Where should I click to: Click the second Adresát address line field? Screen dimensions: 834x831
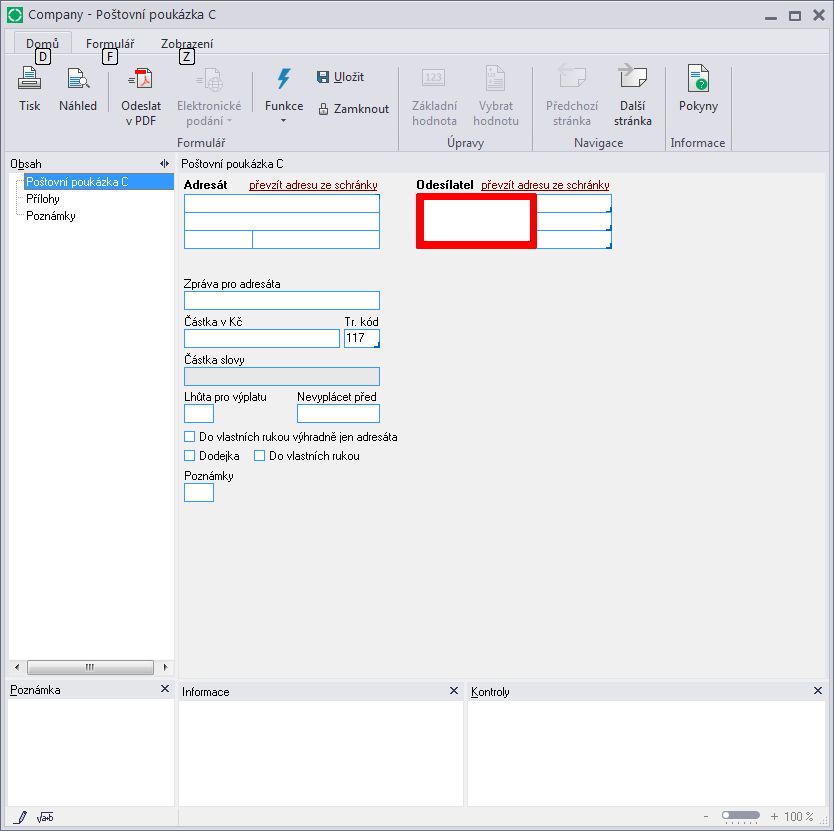tap(282, 221)
